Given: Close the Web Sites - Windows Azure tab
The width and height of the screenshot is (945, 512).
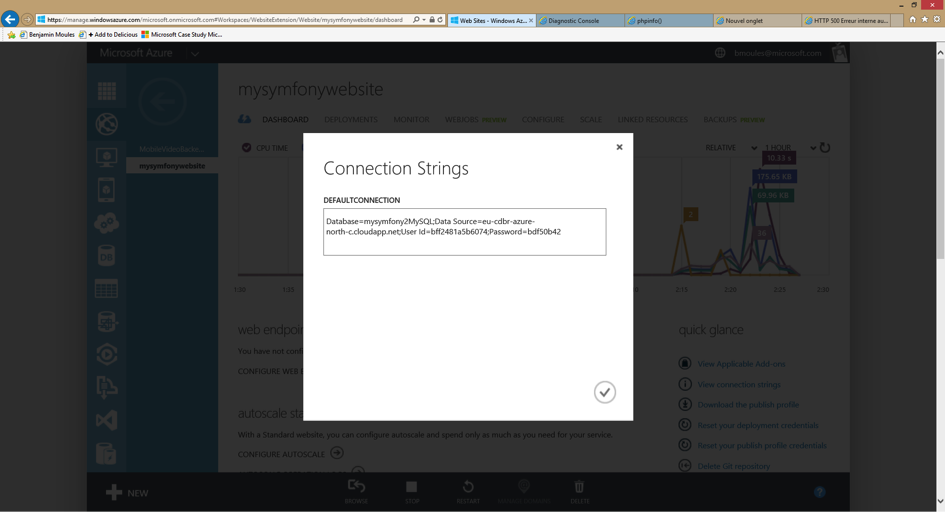Looking at the screenshot, I should coord(531,20).
